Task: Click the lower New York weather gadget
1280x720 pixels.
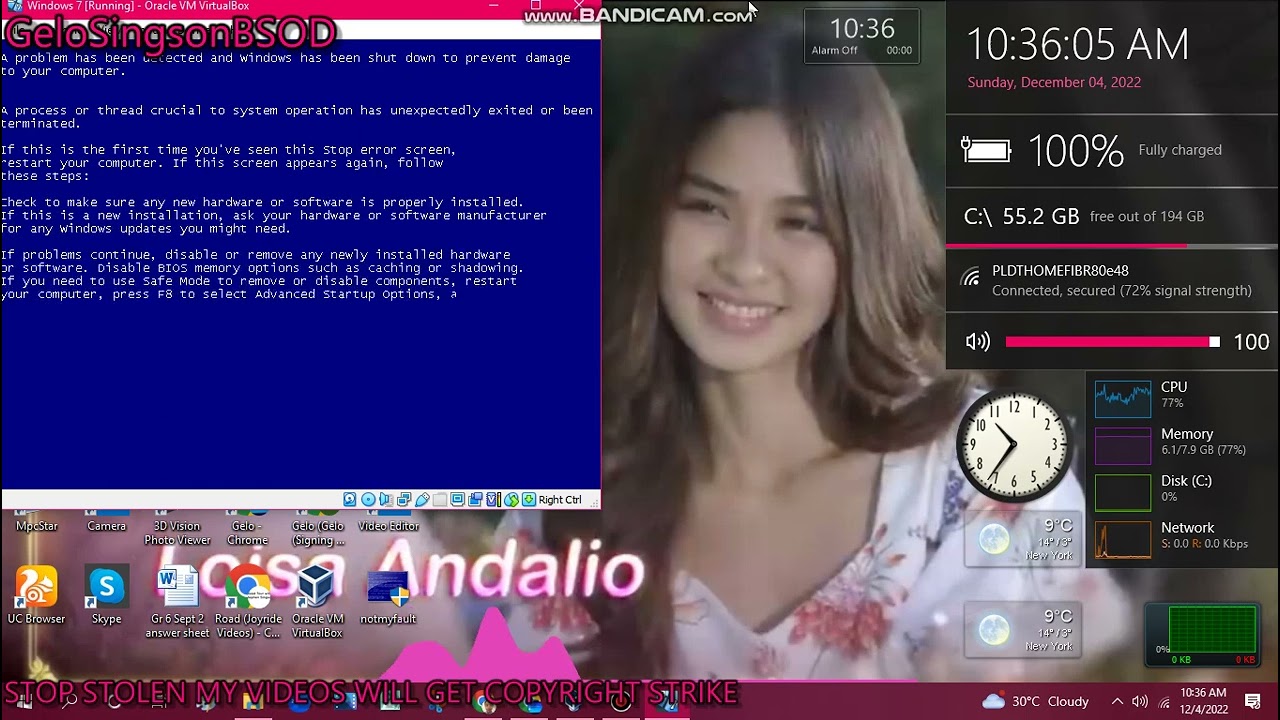Action: click(x=1022, y=630)
